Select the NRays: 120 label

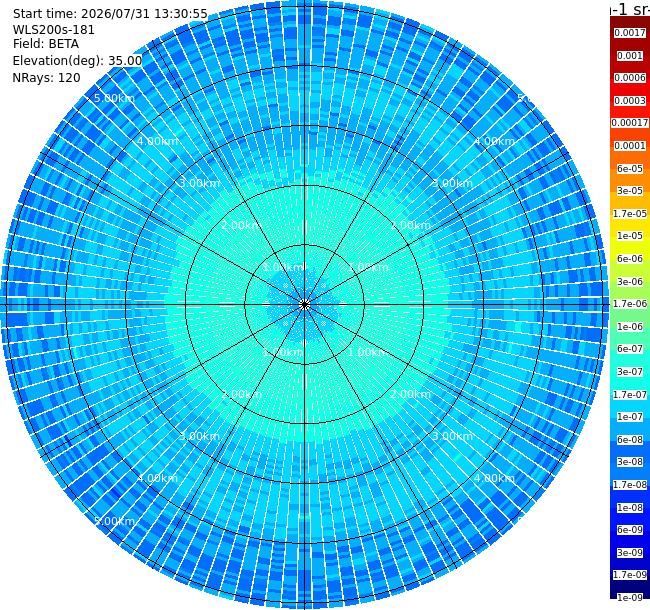[x=46, y=78]
